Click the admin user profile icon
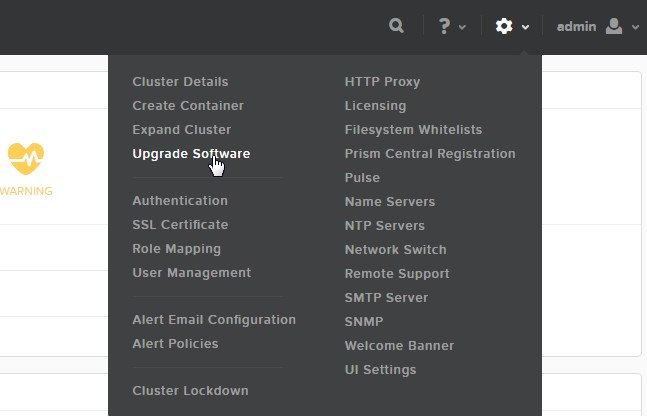647x416 pixels. tap(614, 27)
